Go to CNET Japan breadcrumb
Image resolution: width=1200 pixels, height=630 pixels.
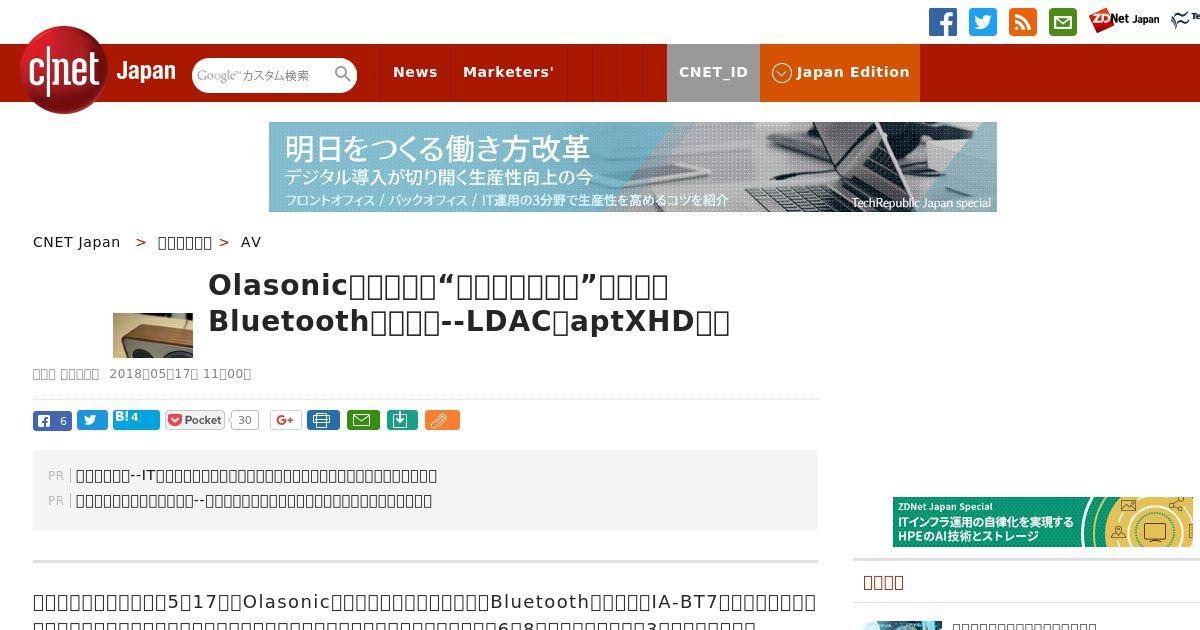[x=77, y=242]
